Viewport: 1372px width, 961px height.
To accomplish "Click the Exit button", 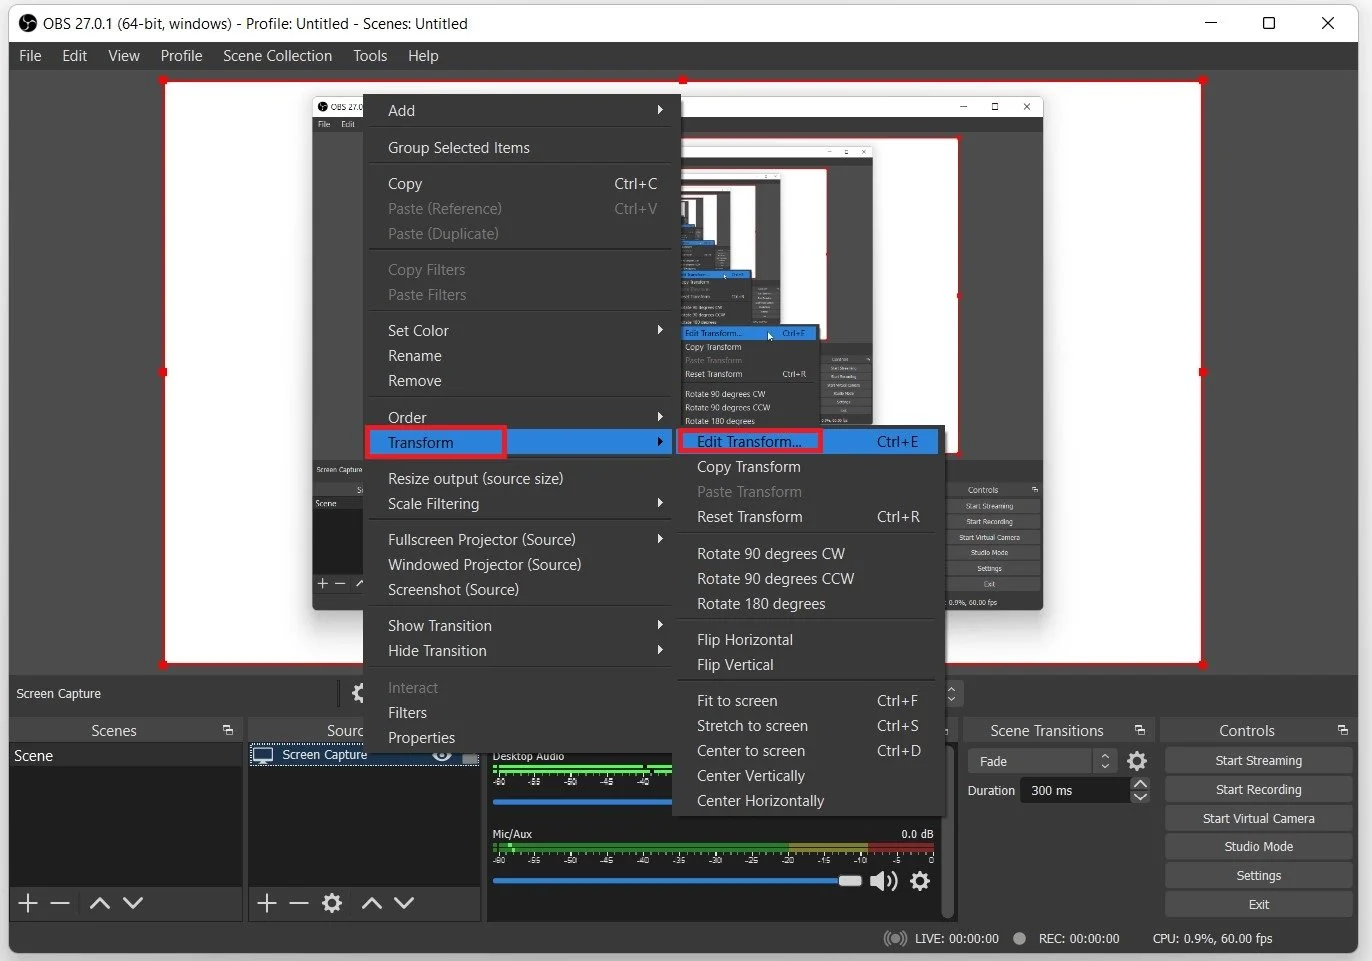I will [x=1258, y=904].
